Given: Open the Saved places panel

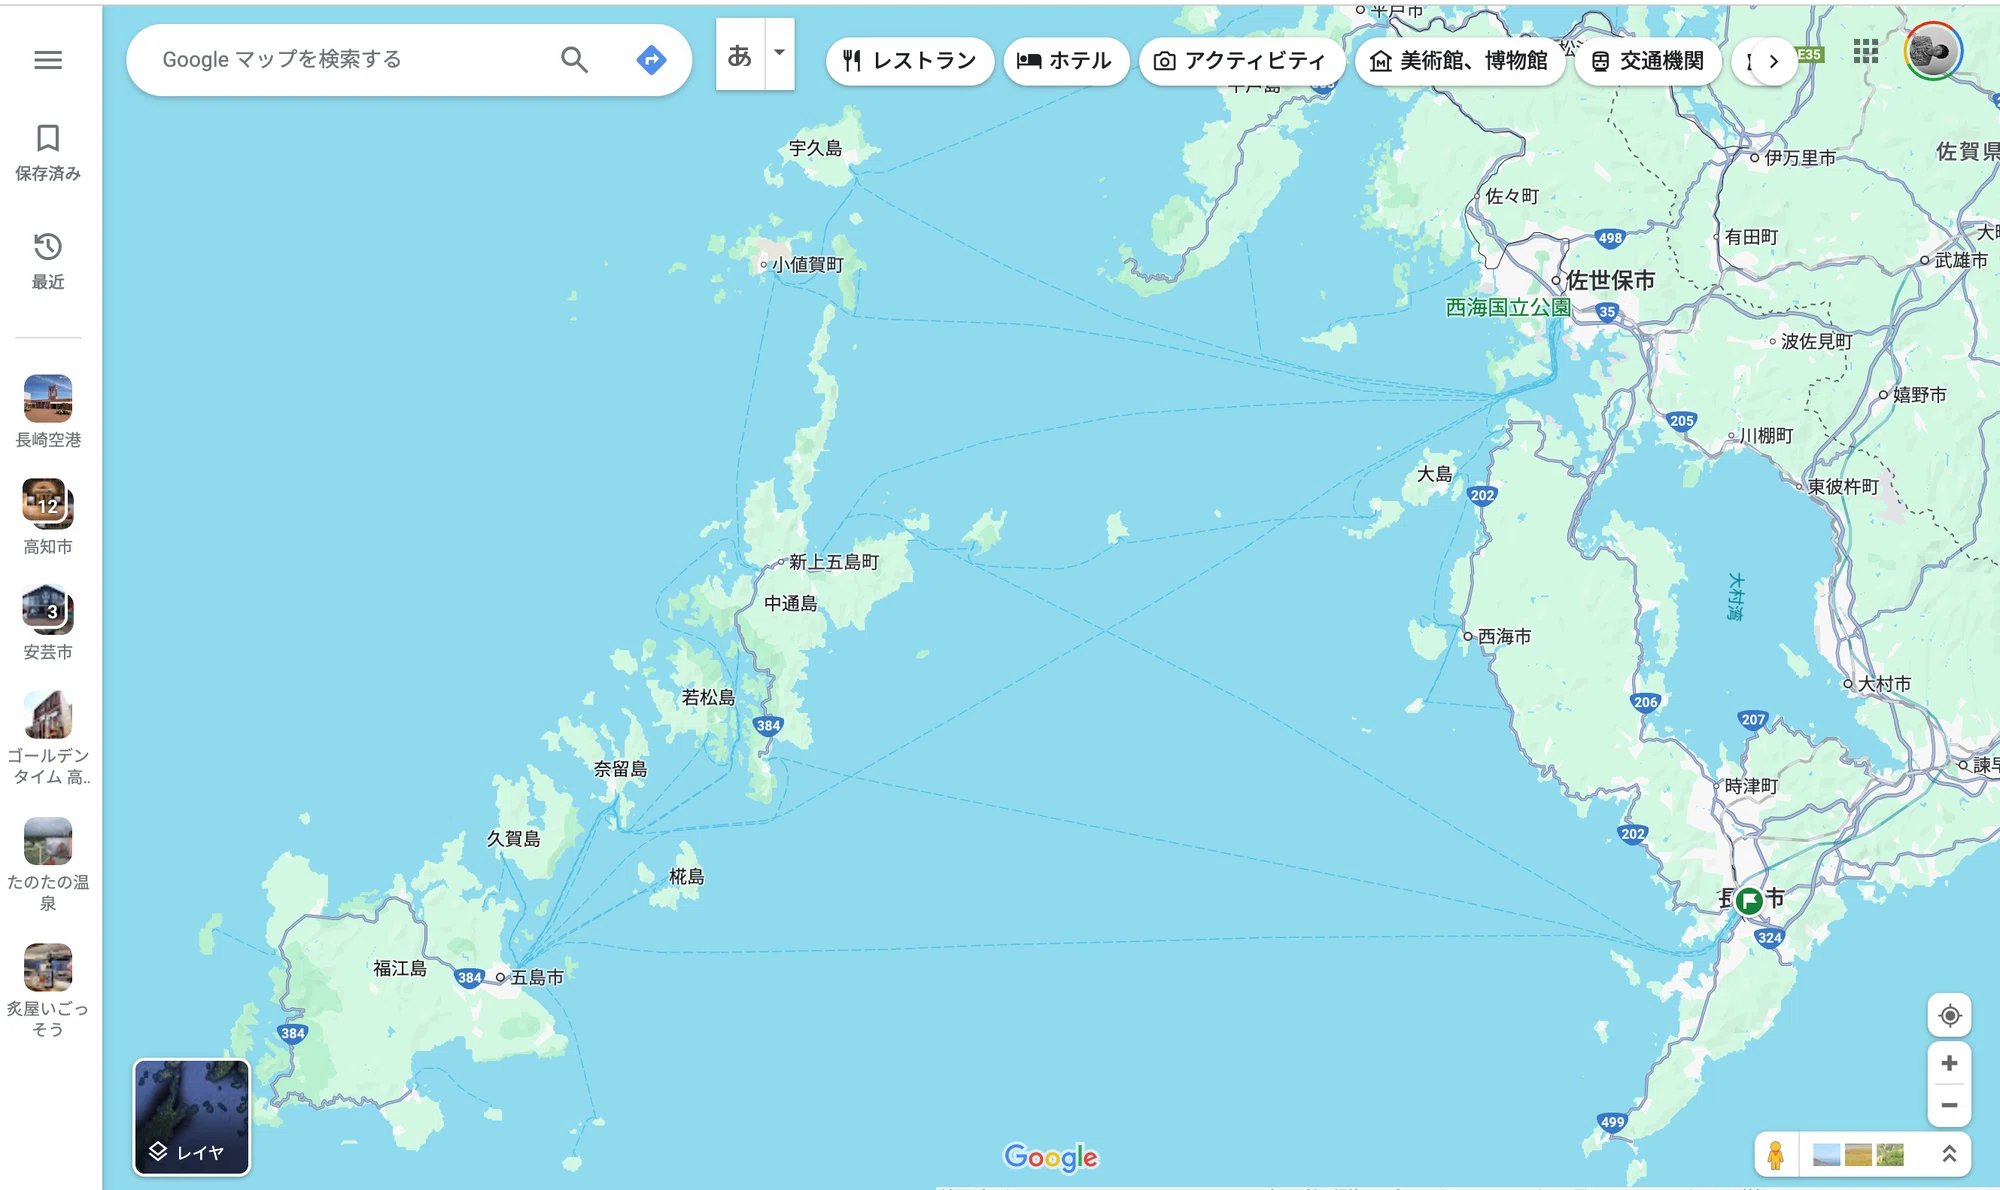Looking at the screenshot, I should point(48,152).
